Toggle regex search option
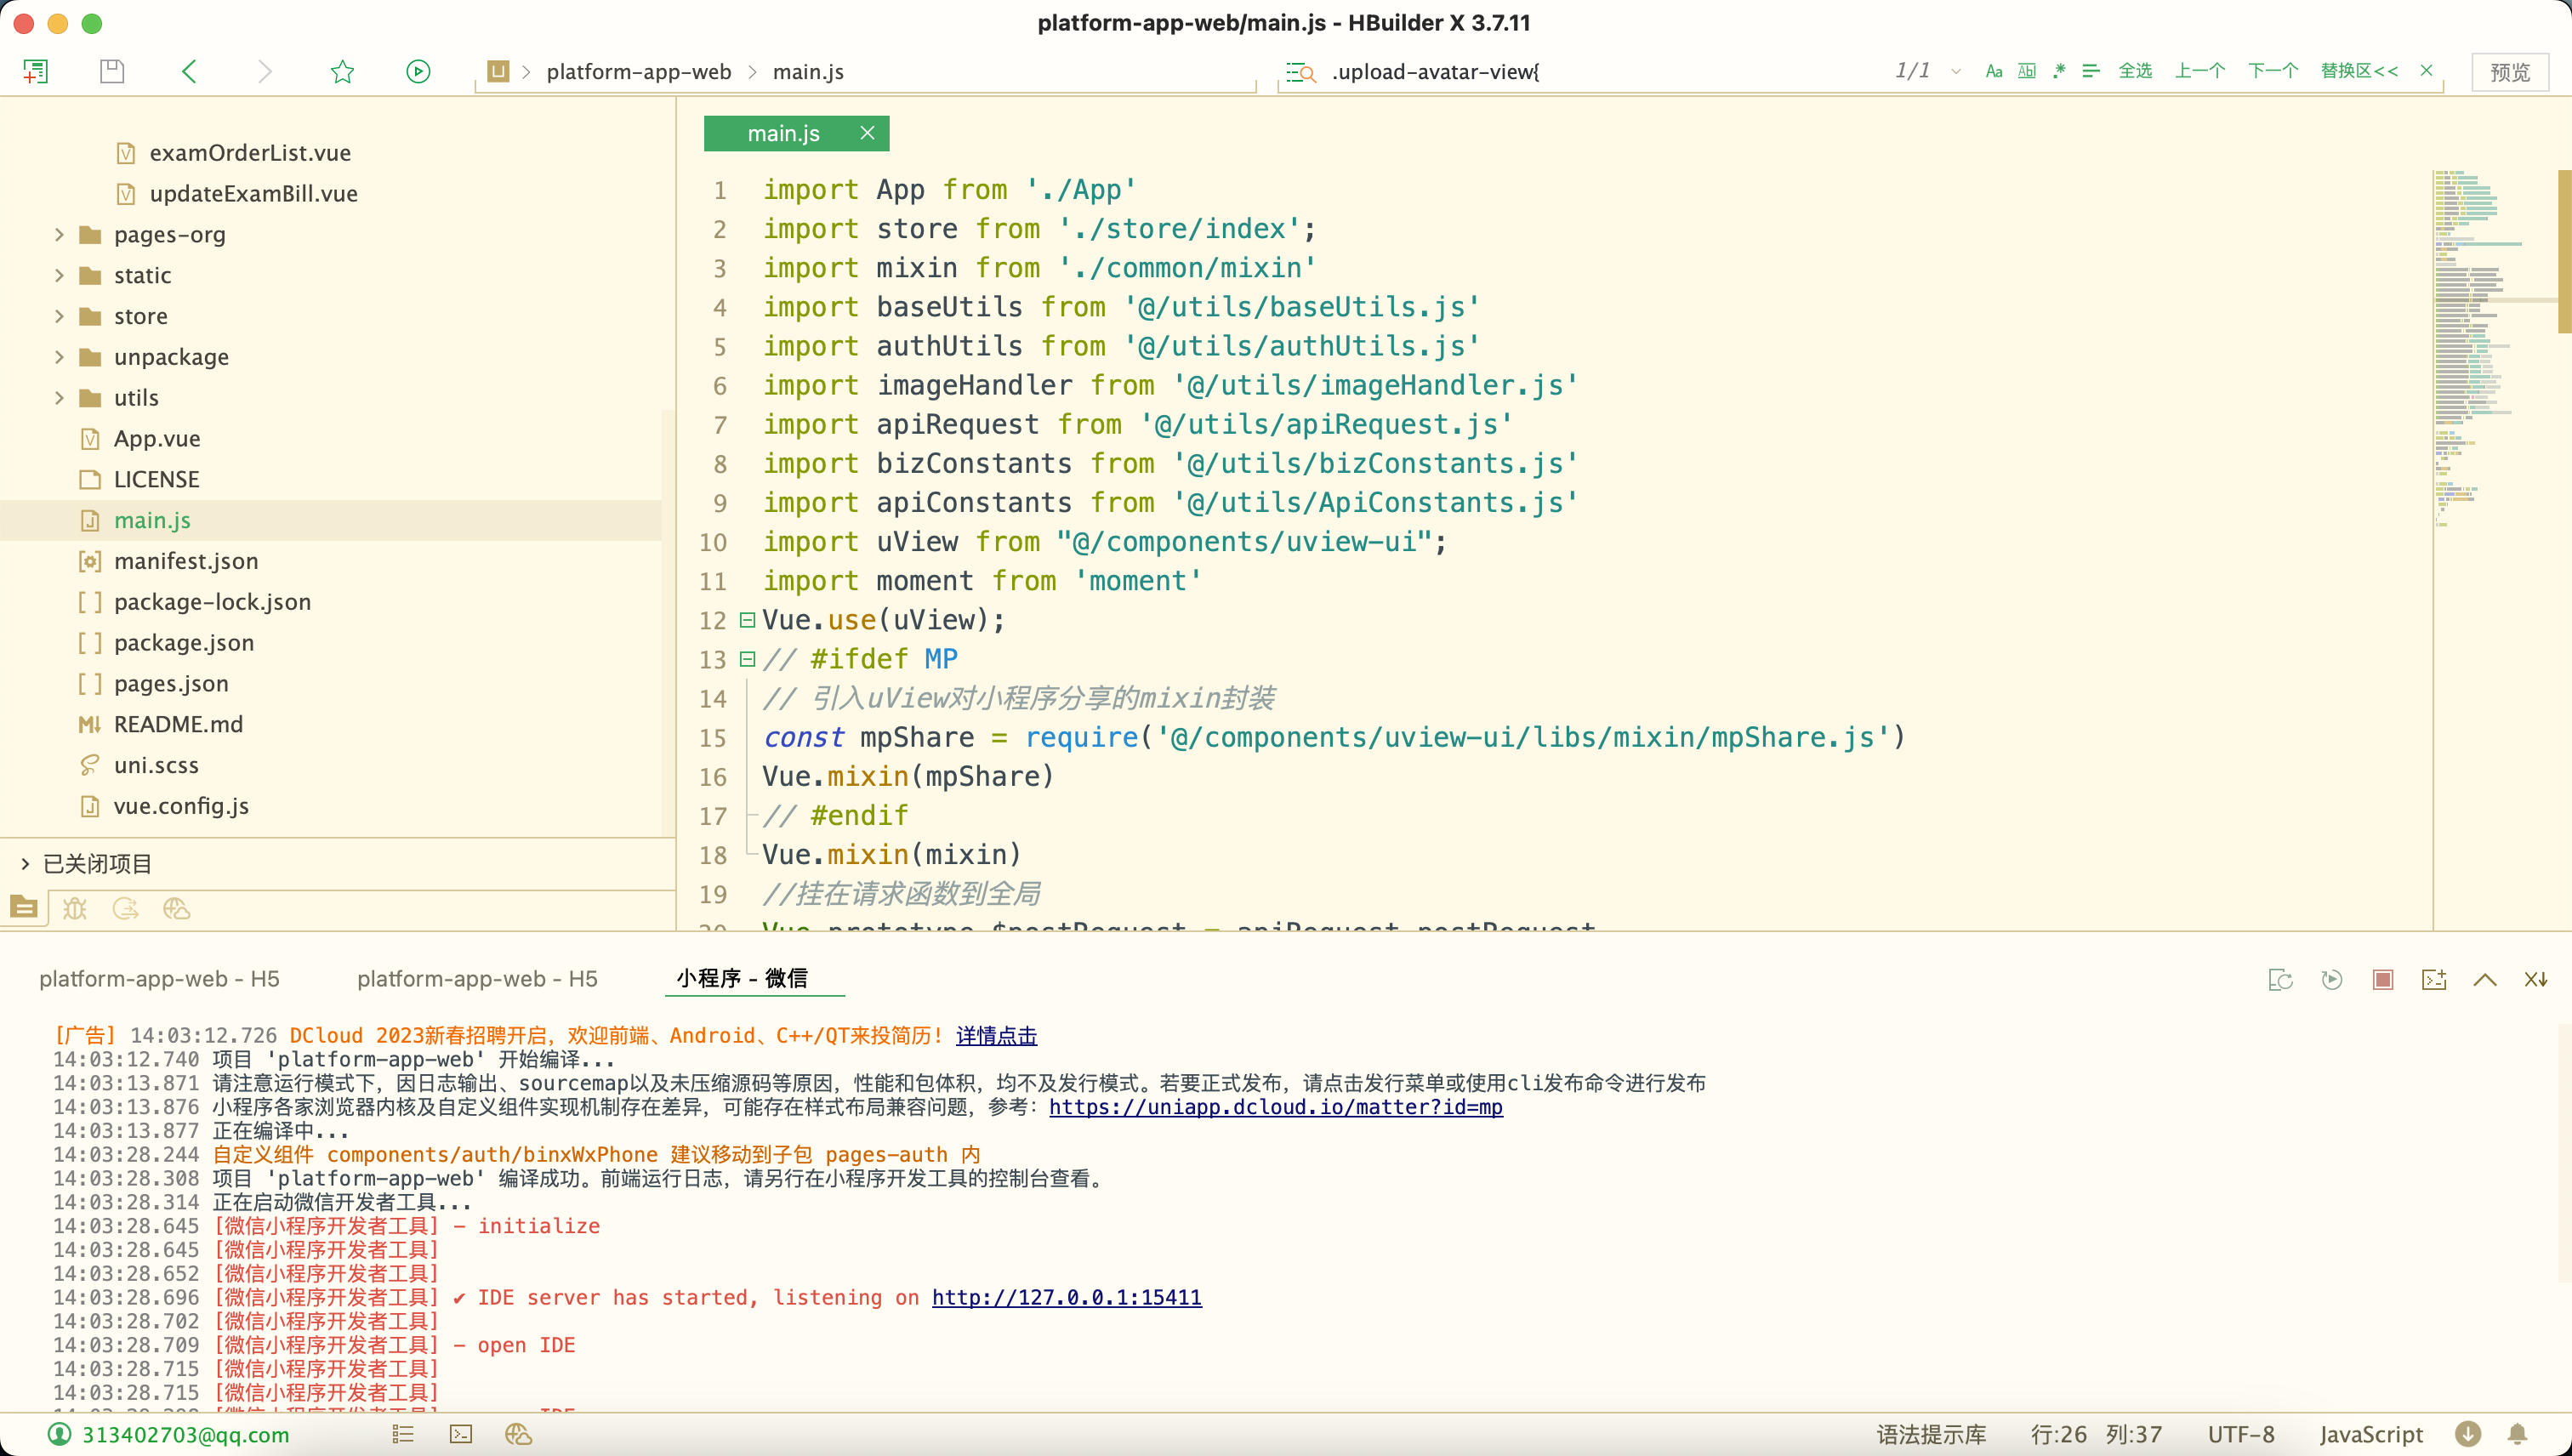 2059,71
